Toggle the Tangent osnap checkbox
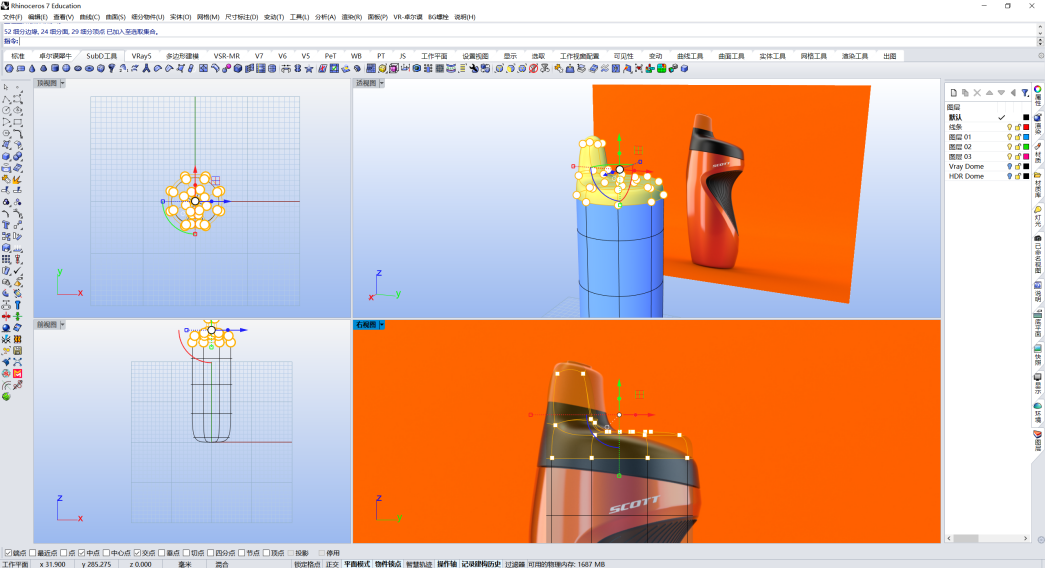The image size is (1045, 568). [187, 553]
